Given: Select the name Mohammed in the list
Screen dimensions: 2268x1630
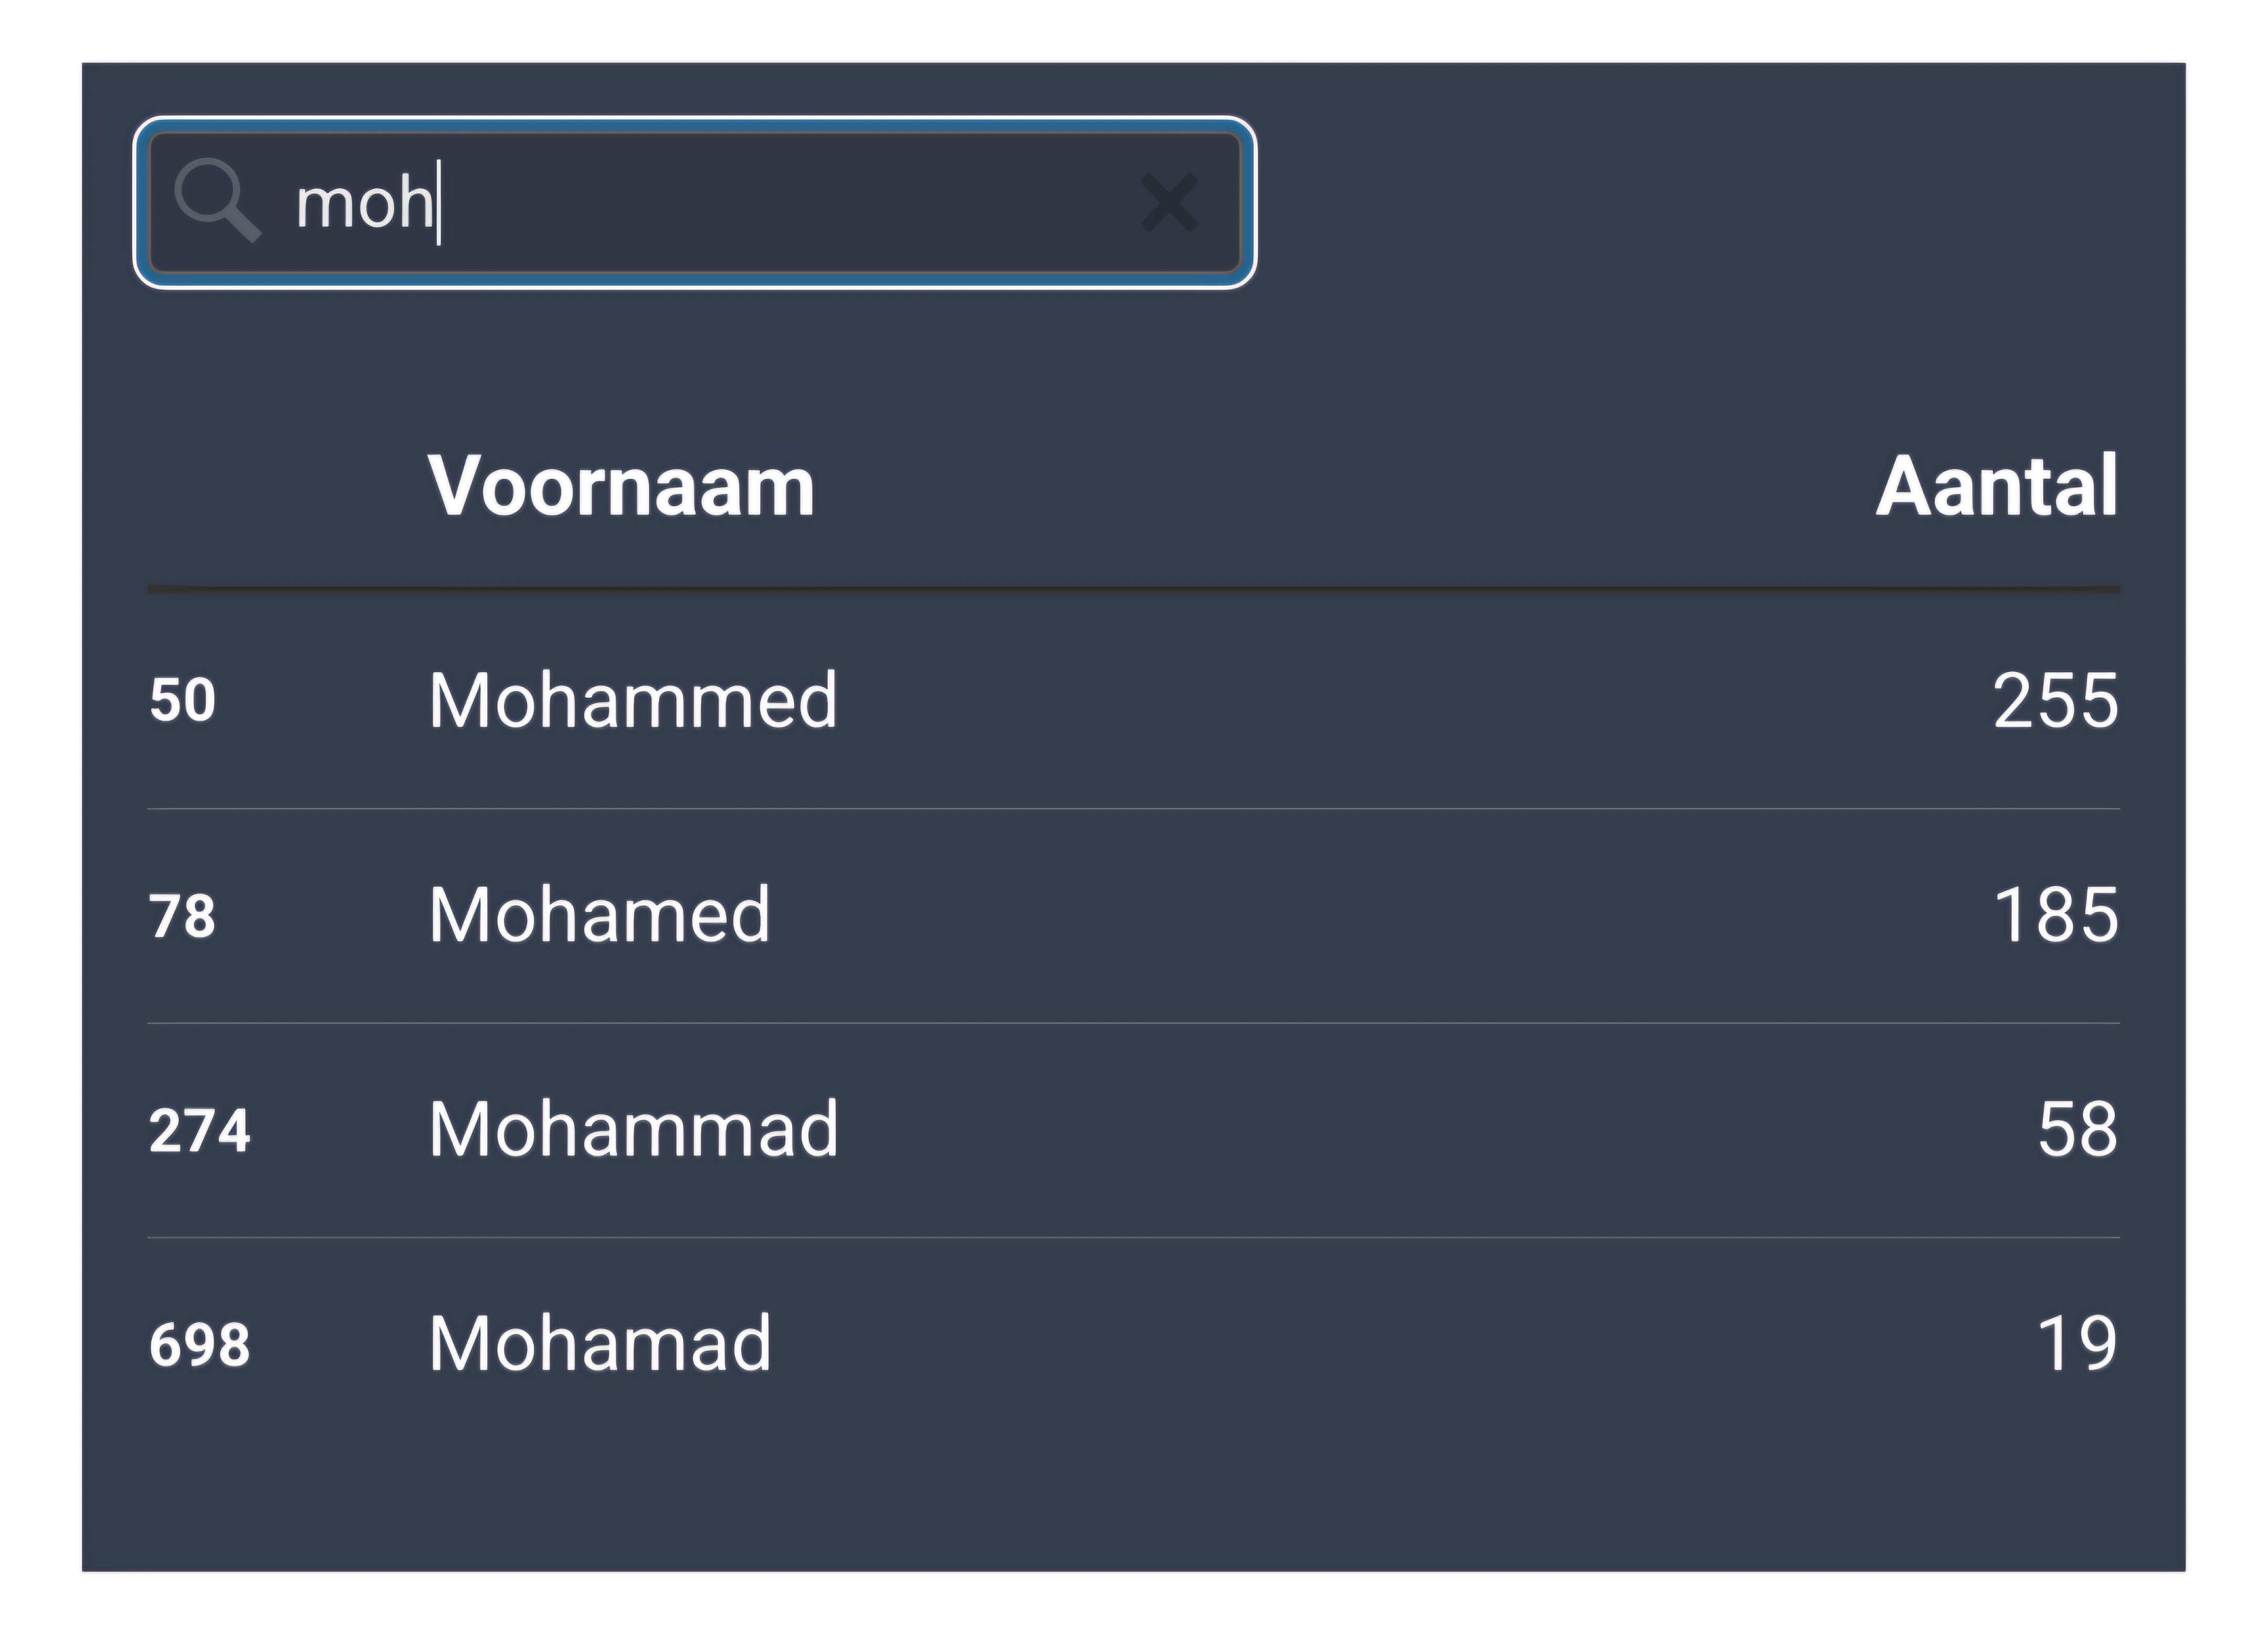Looking at the screenshot, I should coord(632,700).
